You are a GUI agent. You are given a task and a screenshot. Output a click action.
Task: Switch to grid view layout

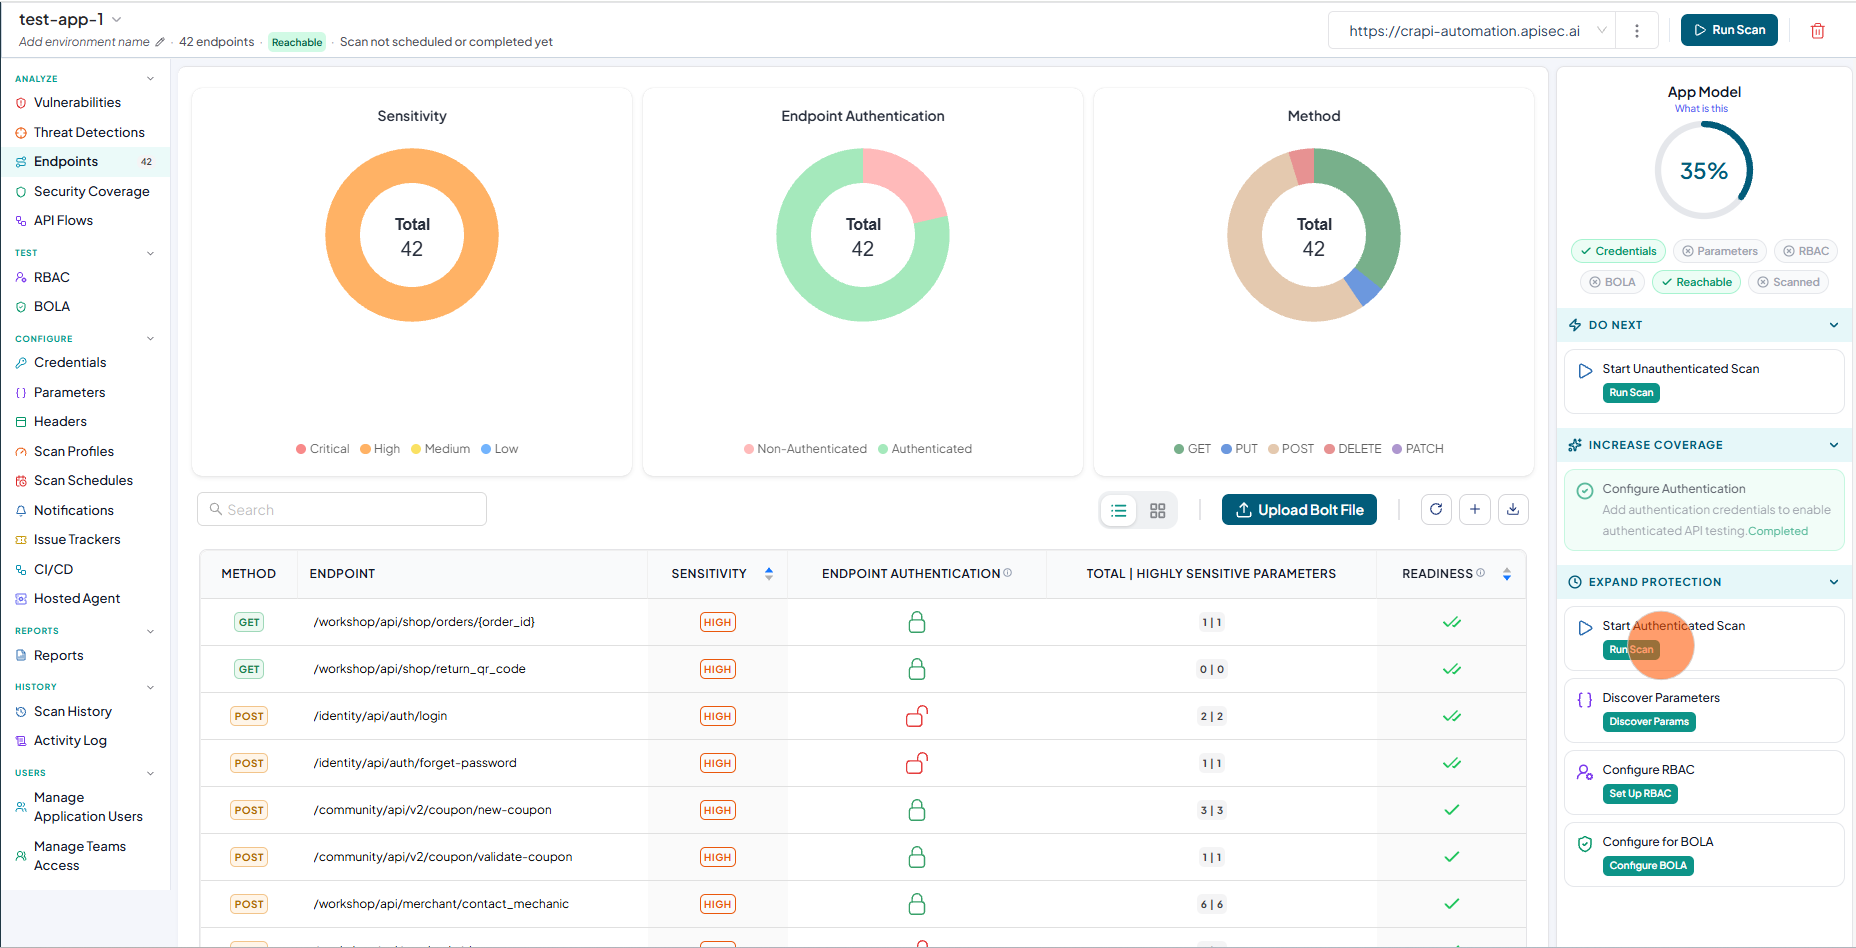[1157, 510]
